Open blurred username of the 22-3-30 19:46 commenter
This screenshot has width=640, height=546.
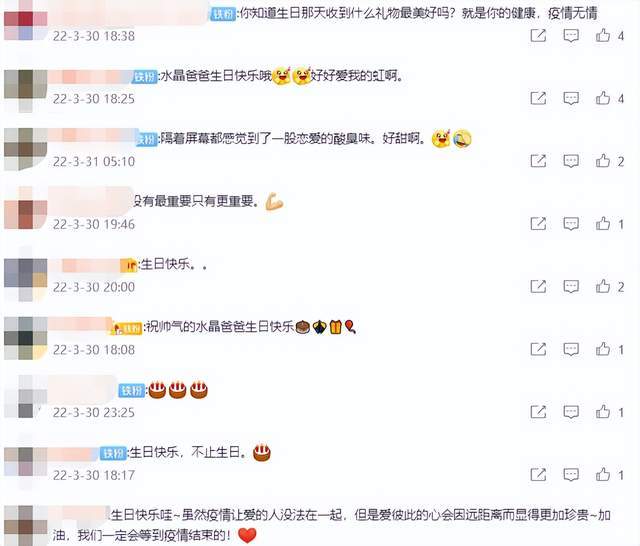pos(91,201)
